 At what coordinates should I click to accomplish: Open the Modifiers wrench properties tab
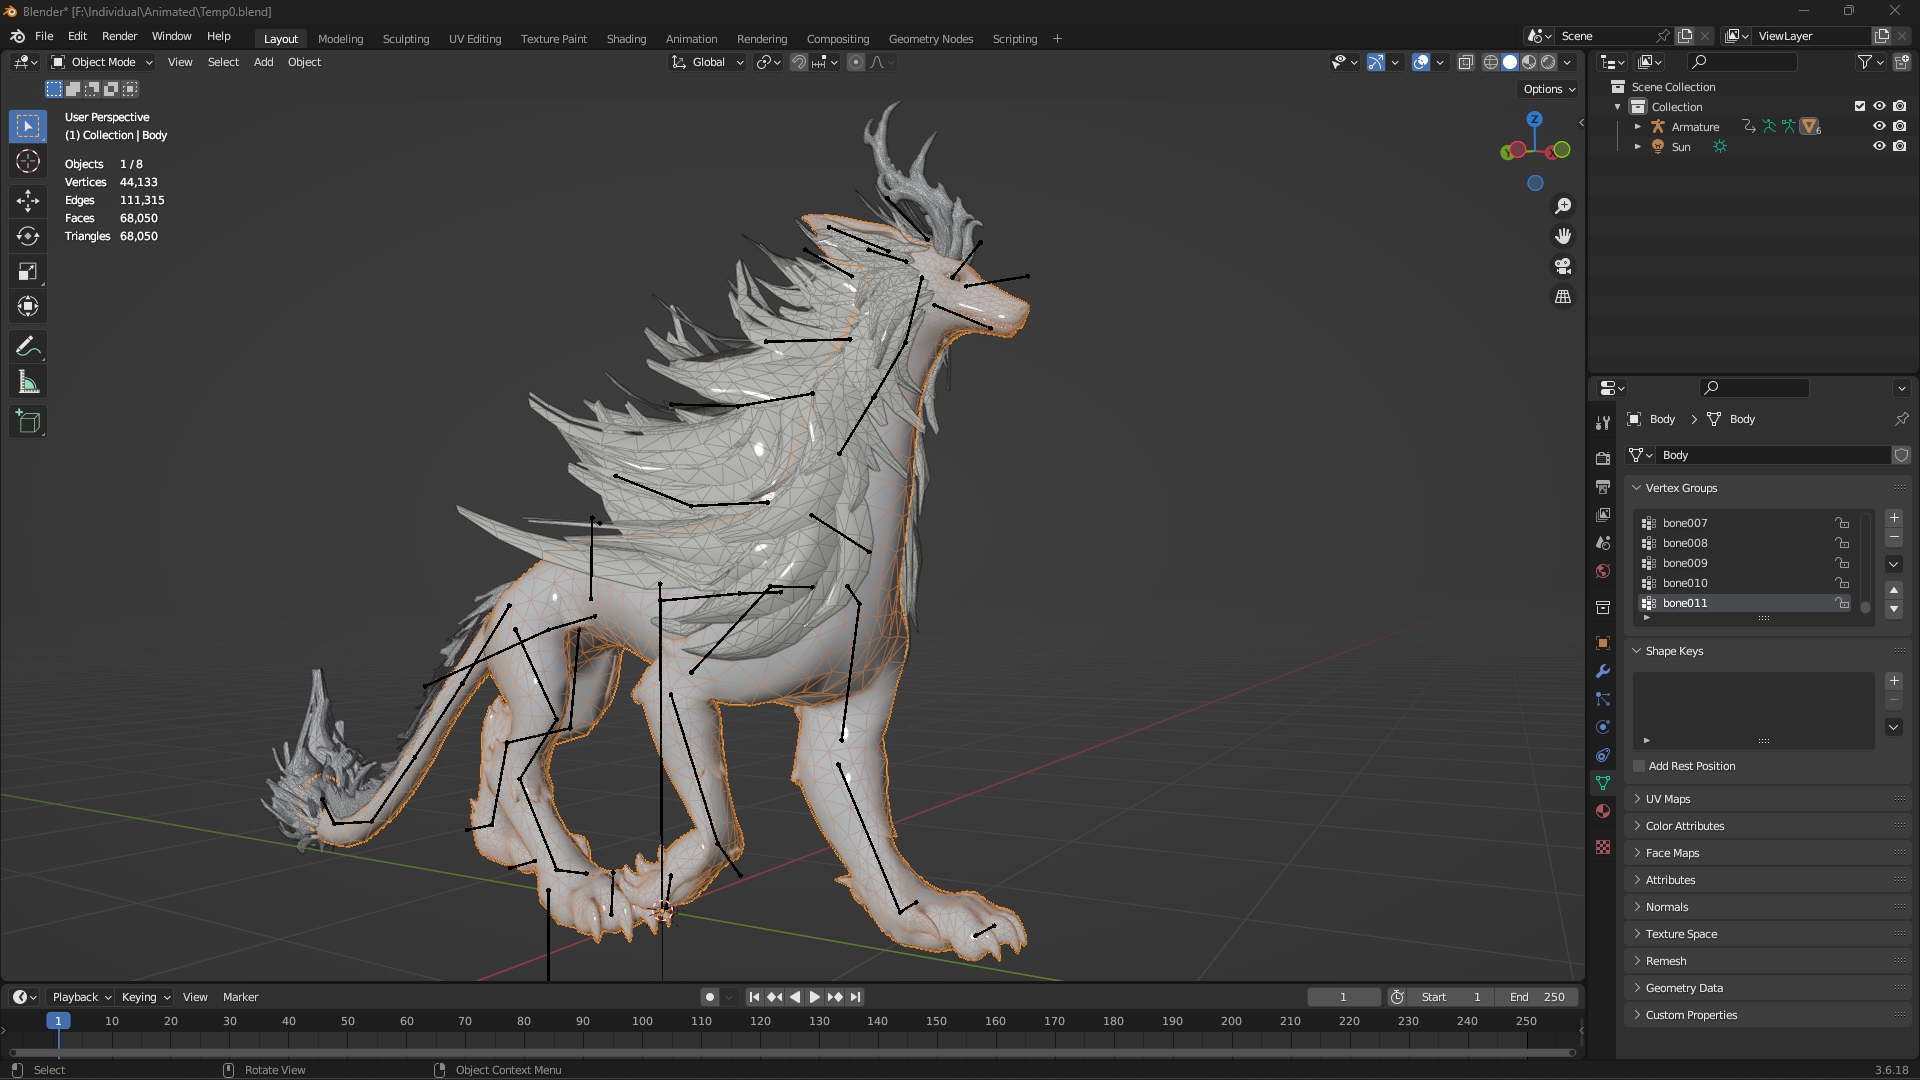point(1603,671)
